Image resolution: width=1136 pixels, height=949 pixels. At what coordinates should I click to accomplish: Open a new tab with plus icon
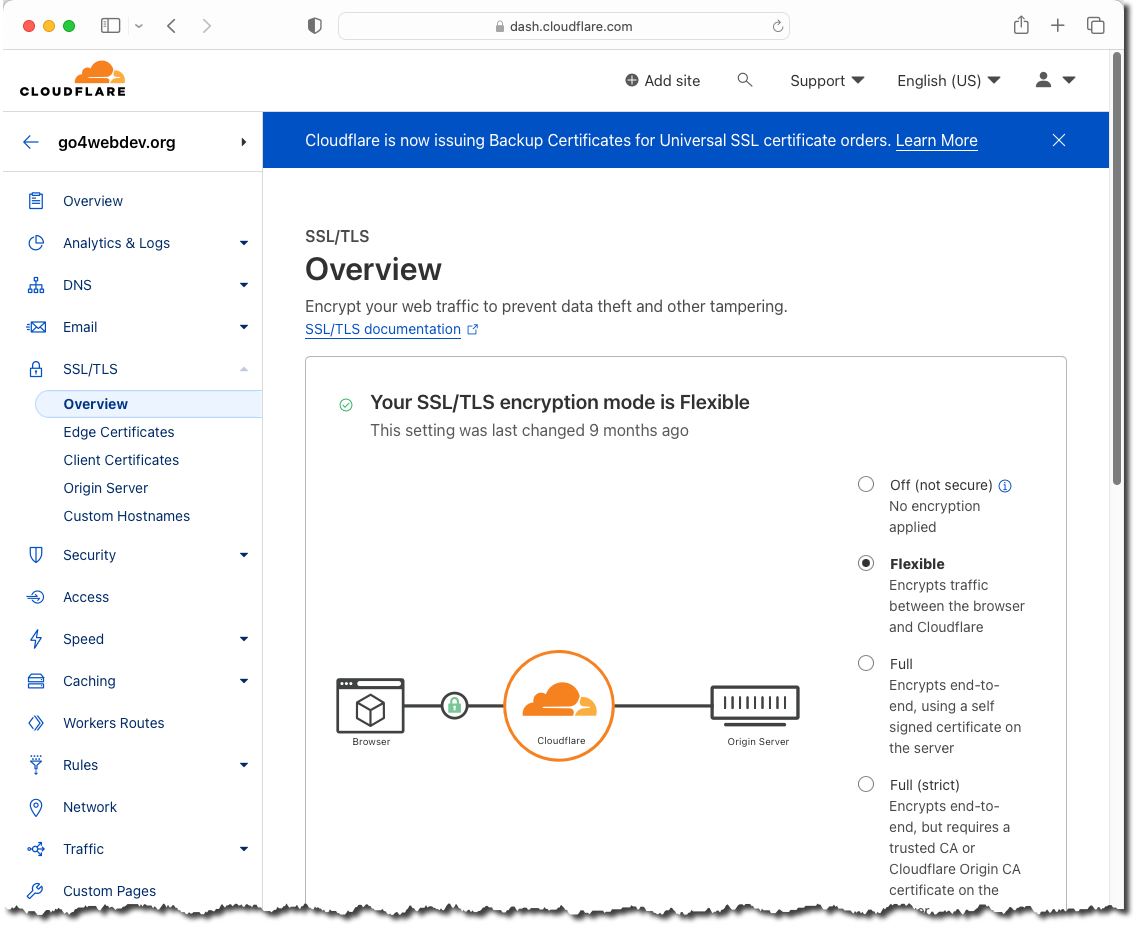1058,26
